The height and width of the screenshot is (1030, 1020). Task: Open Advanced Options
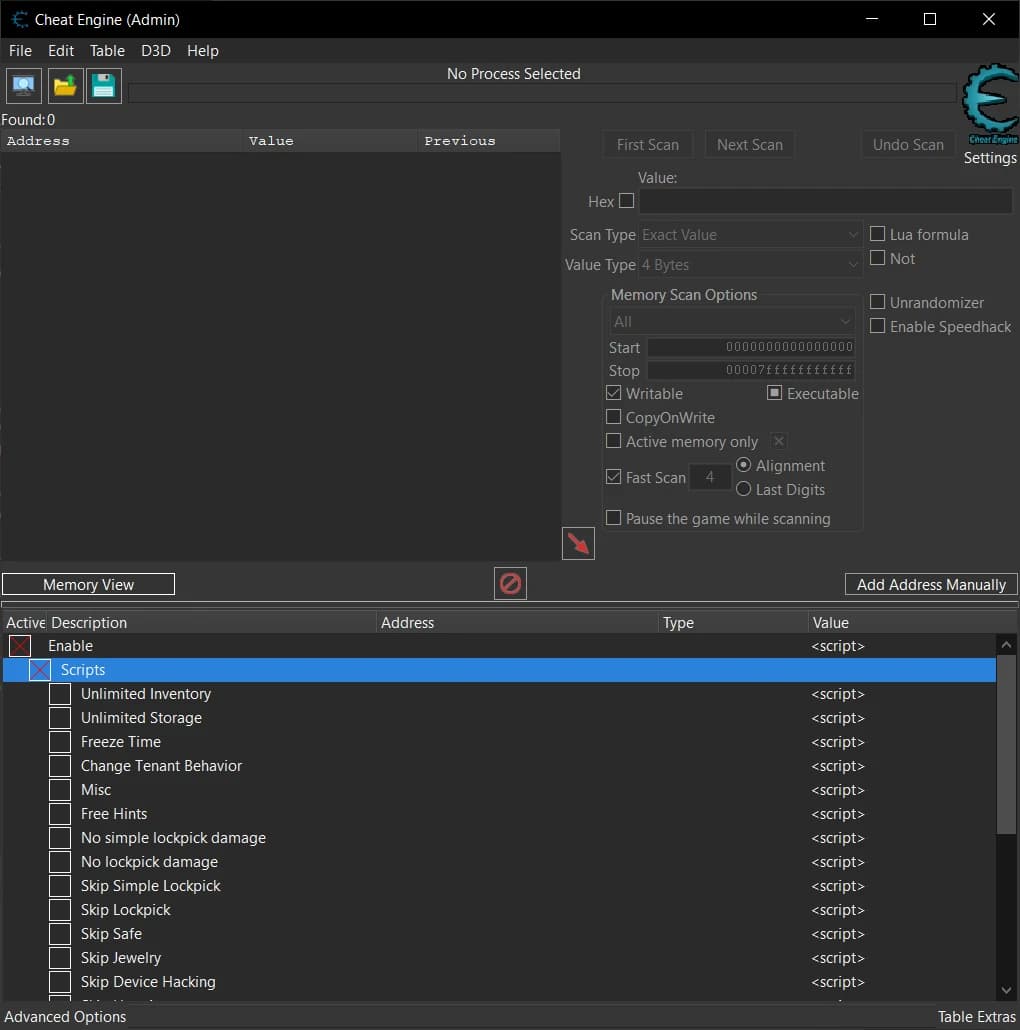pyautogui.click(x=65, y=1016)
